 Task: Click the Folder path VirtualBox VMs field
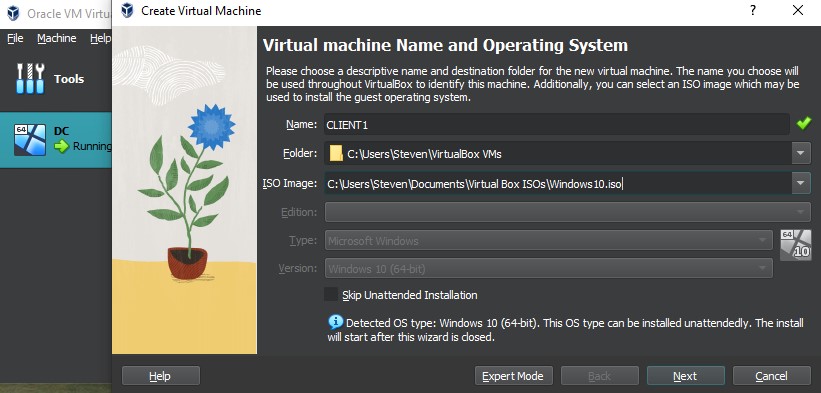558,154
